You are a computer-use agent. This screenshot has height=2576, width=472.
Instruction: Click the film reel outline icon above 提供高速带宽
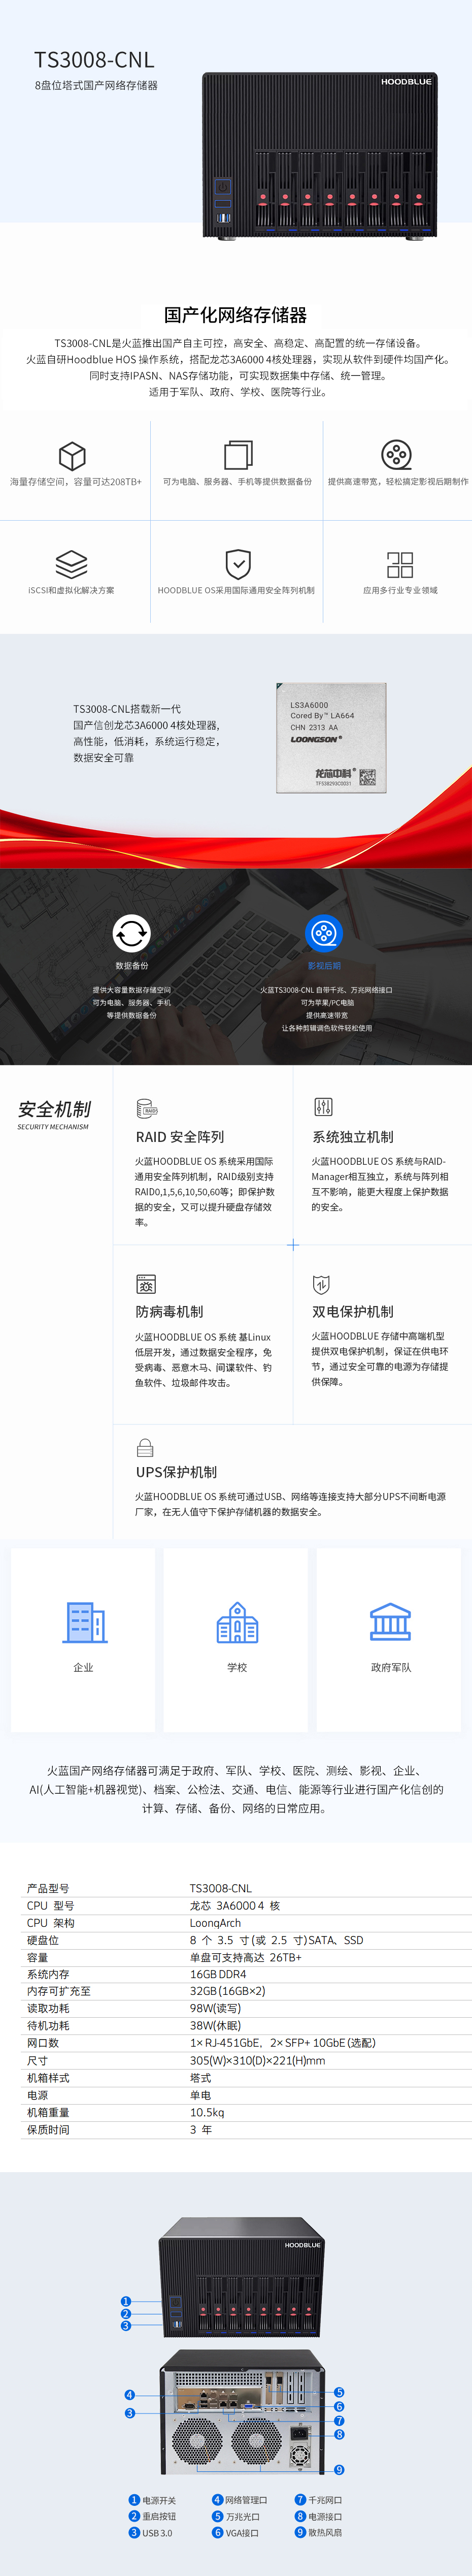click(x=397, y=455)
